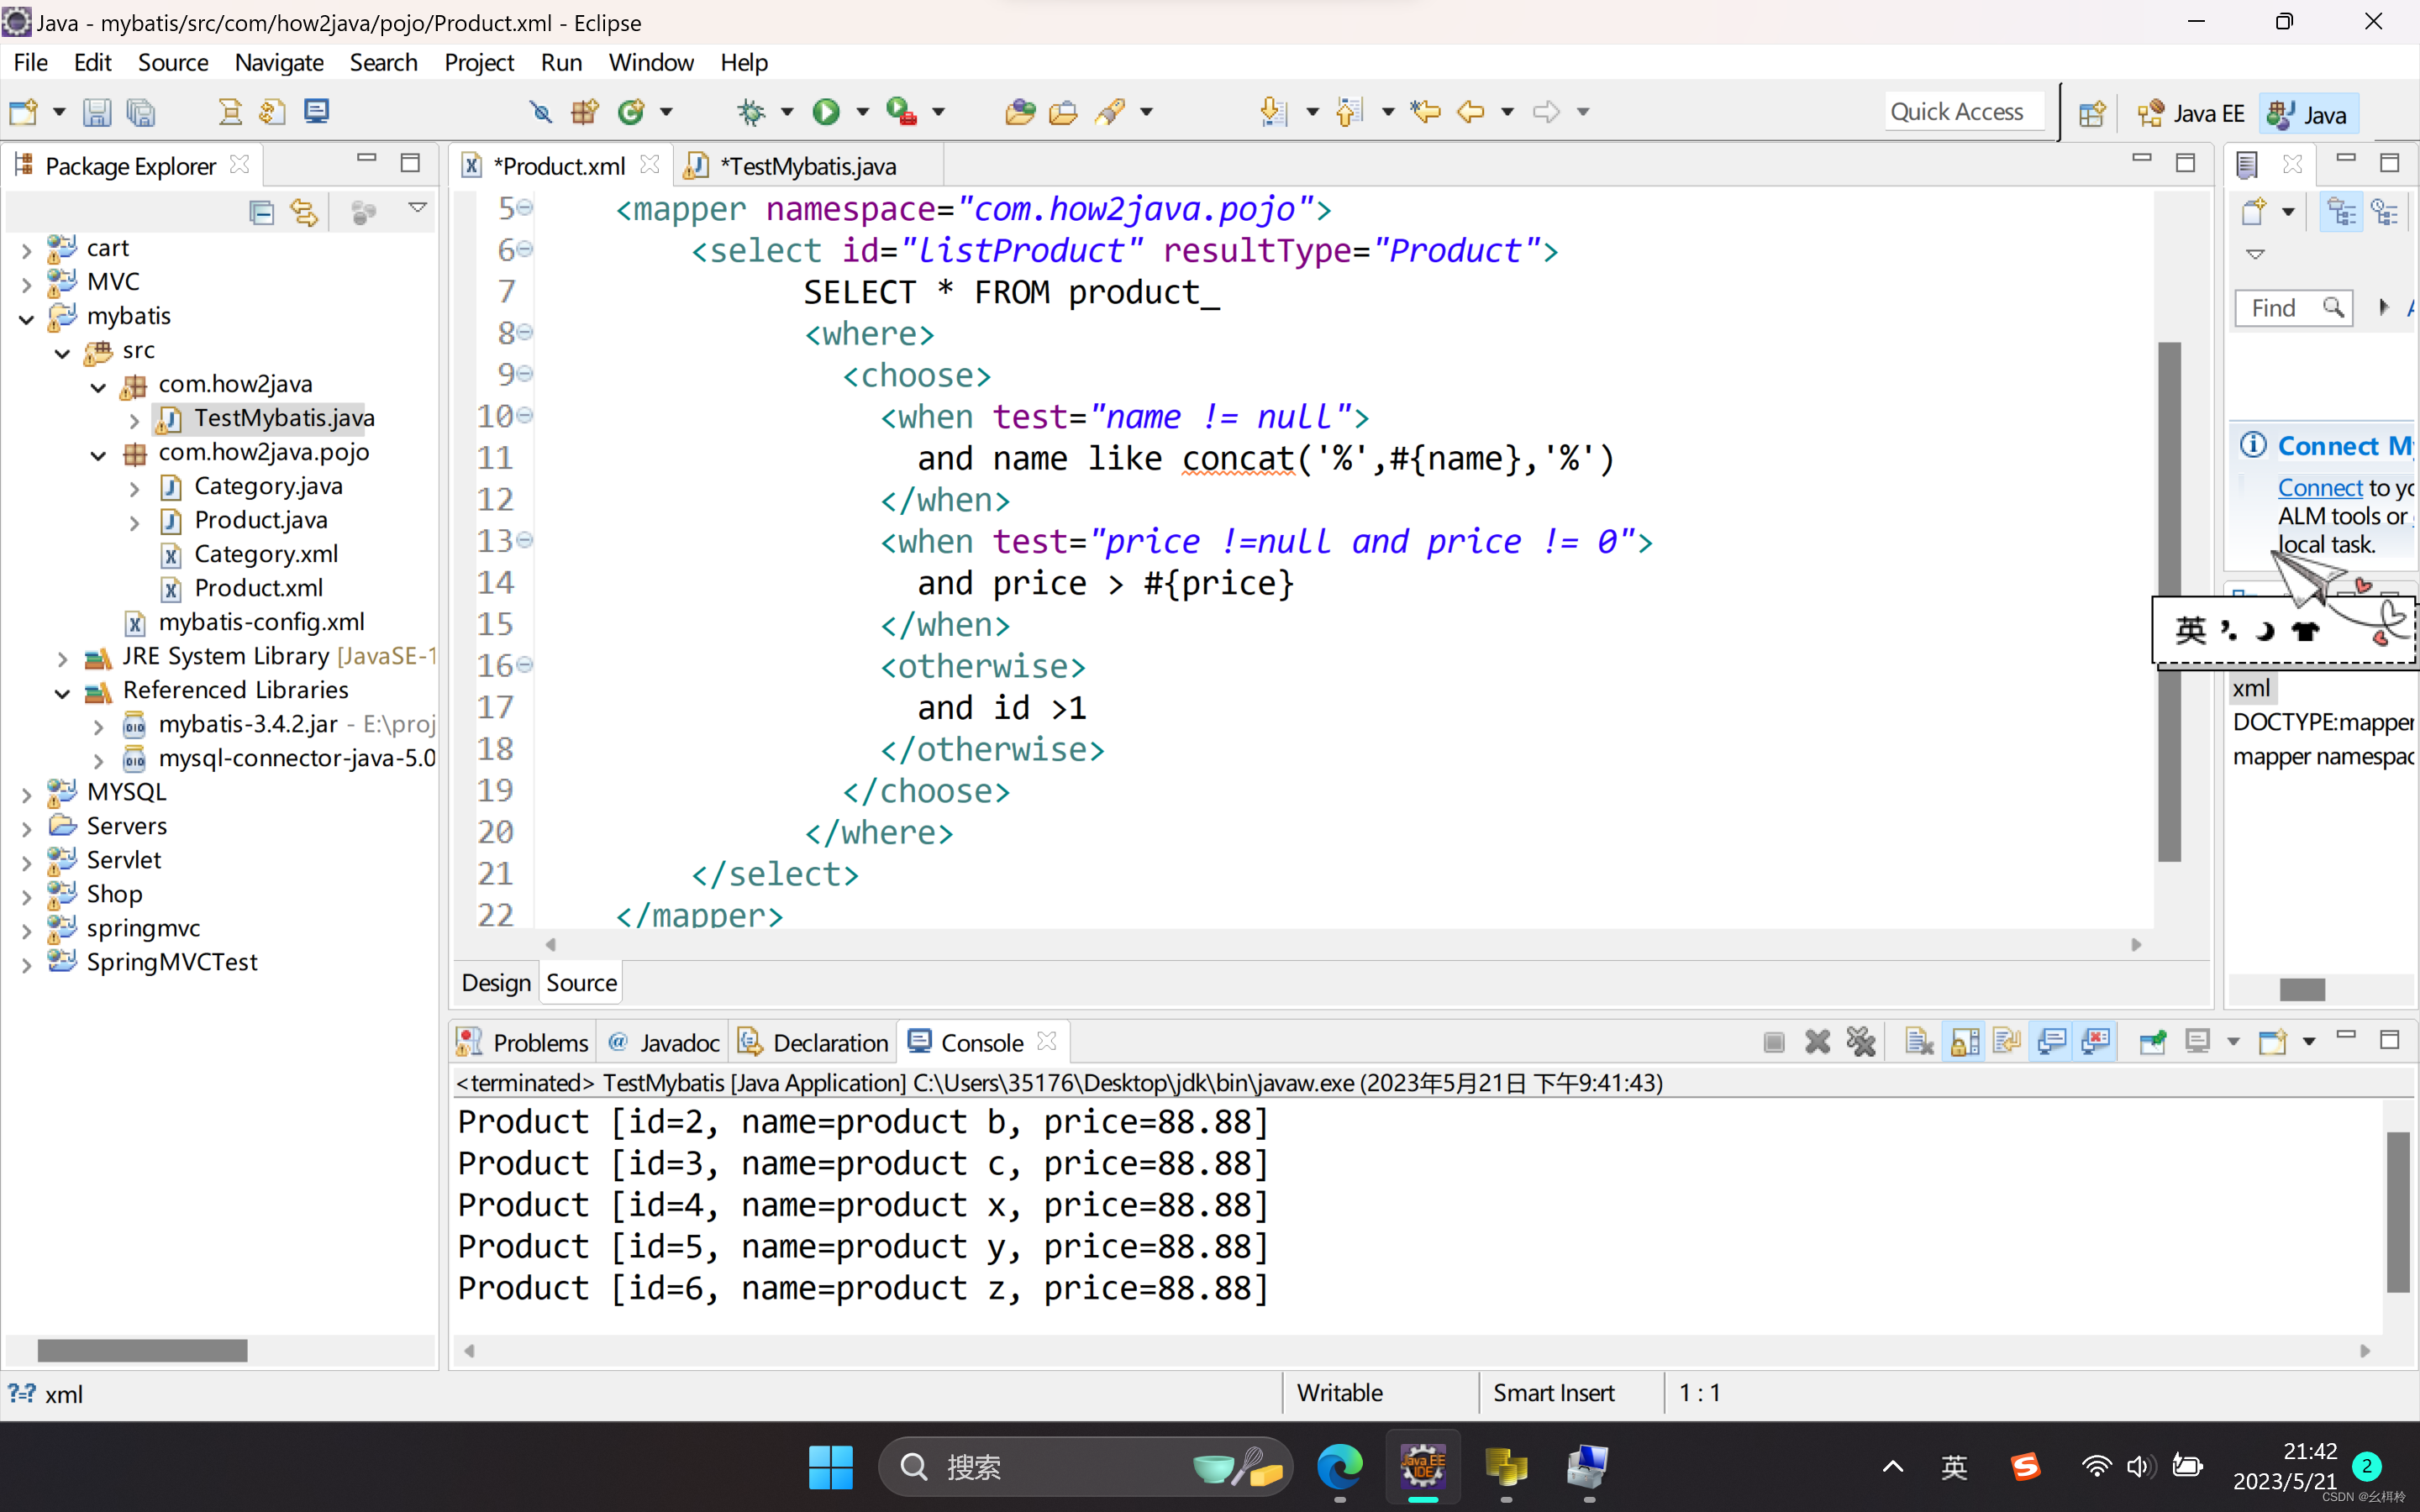Viewport: 2420px width, 1512px height.
Task: Open the Navigate menu
Action: [279, 62]
